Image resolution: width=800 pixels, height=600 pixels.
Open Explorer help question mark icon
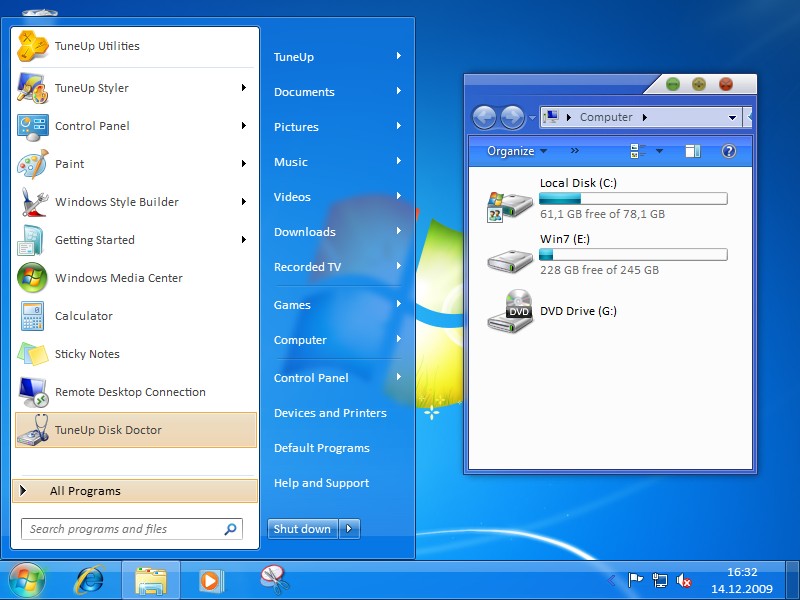point(729,151)
